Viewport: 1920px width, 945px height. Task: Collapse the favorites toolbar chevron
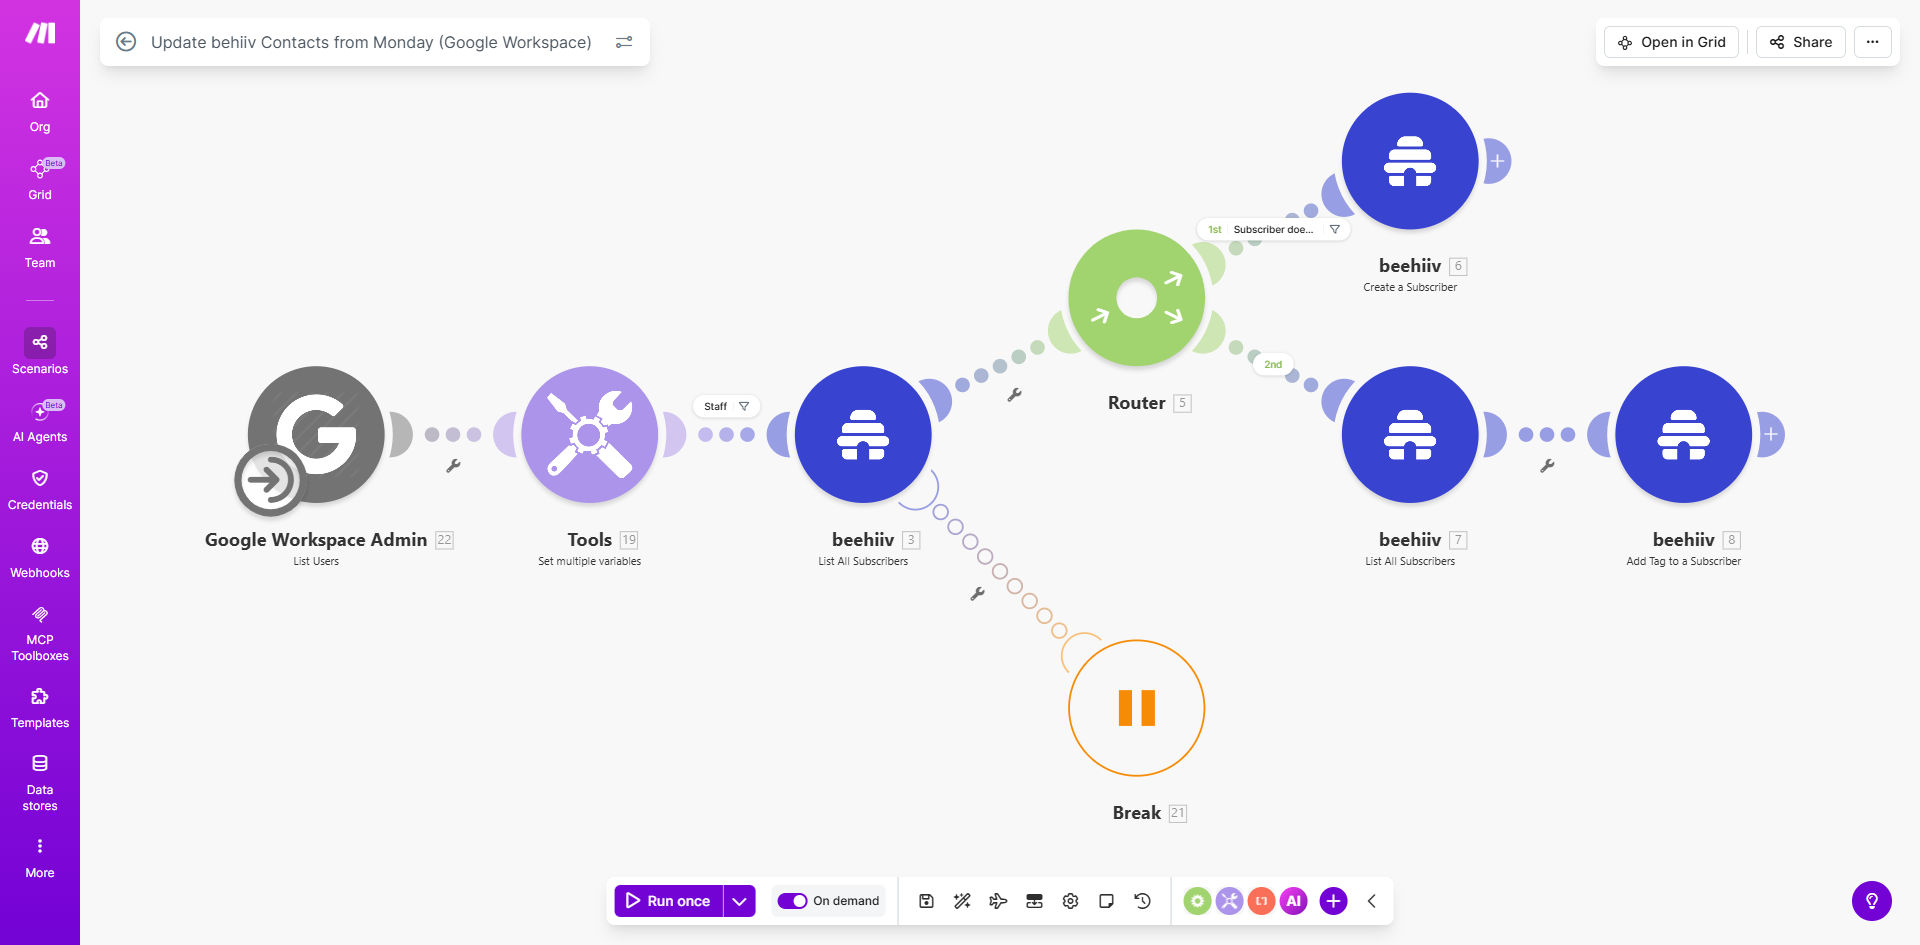1372,901
